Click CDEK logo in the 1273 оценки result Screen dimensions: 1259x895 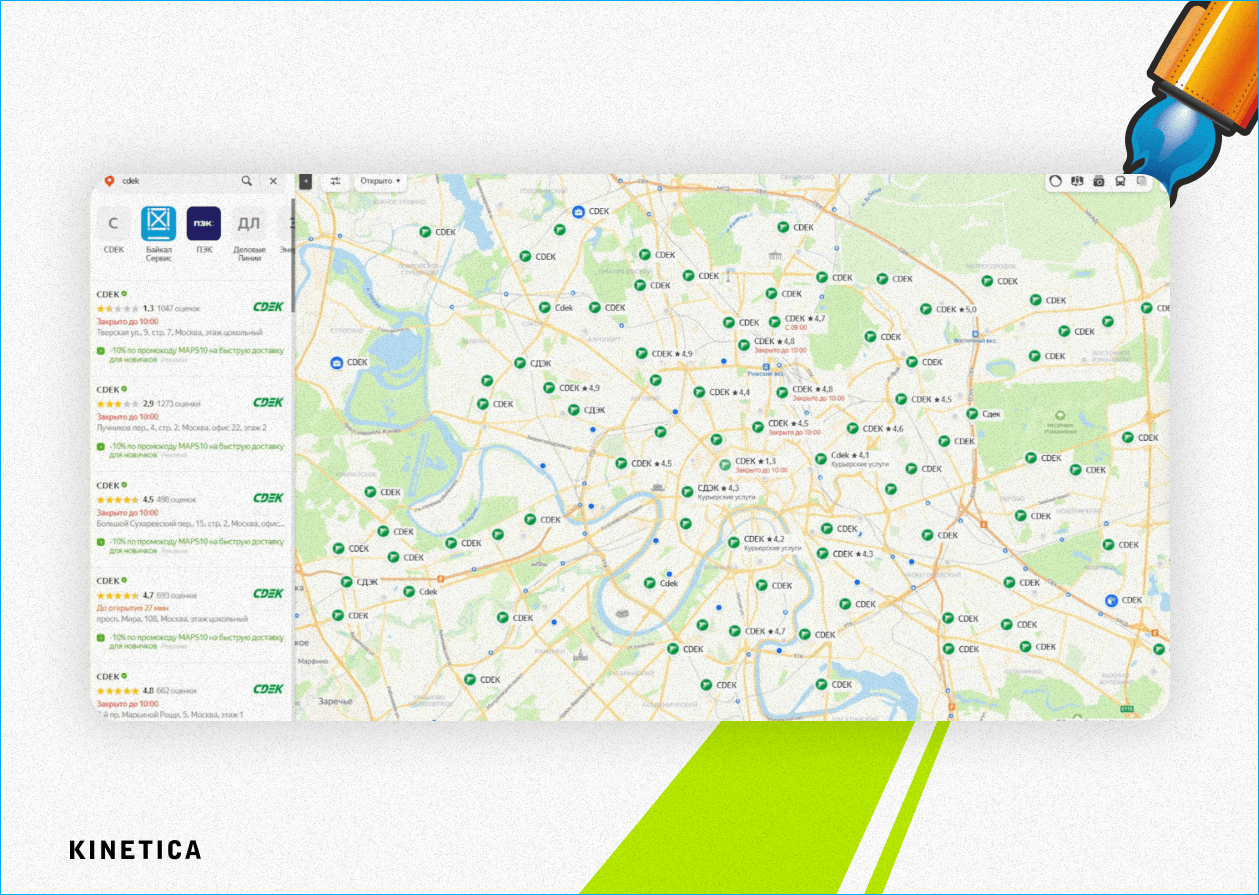coord(268,402)
